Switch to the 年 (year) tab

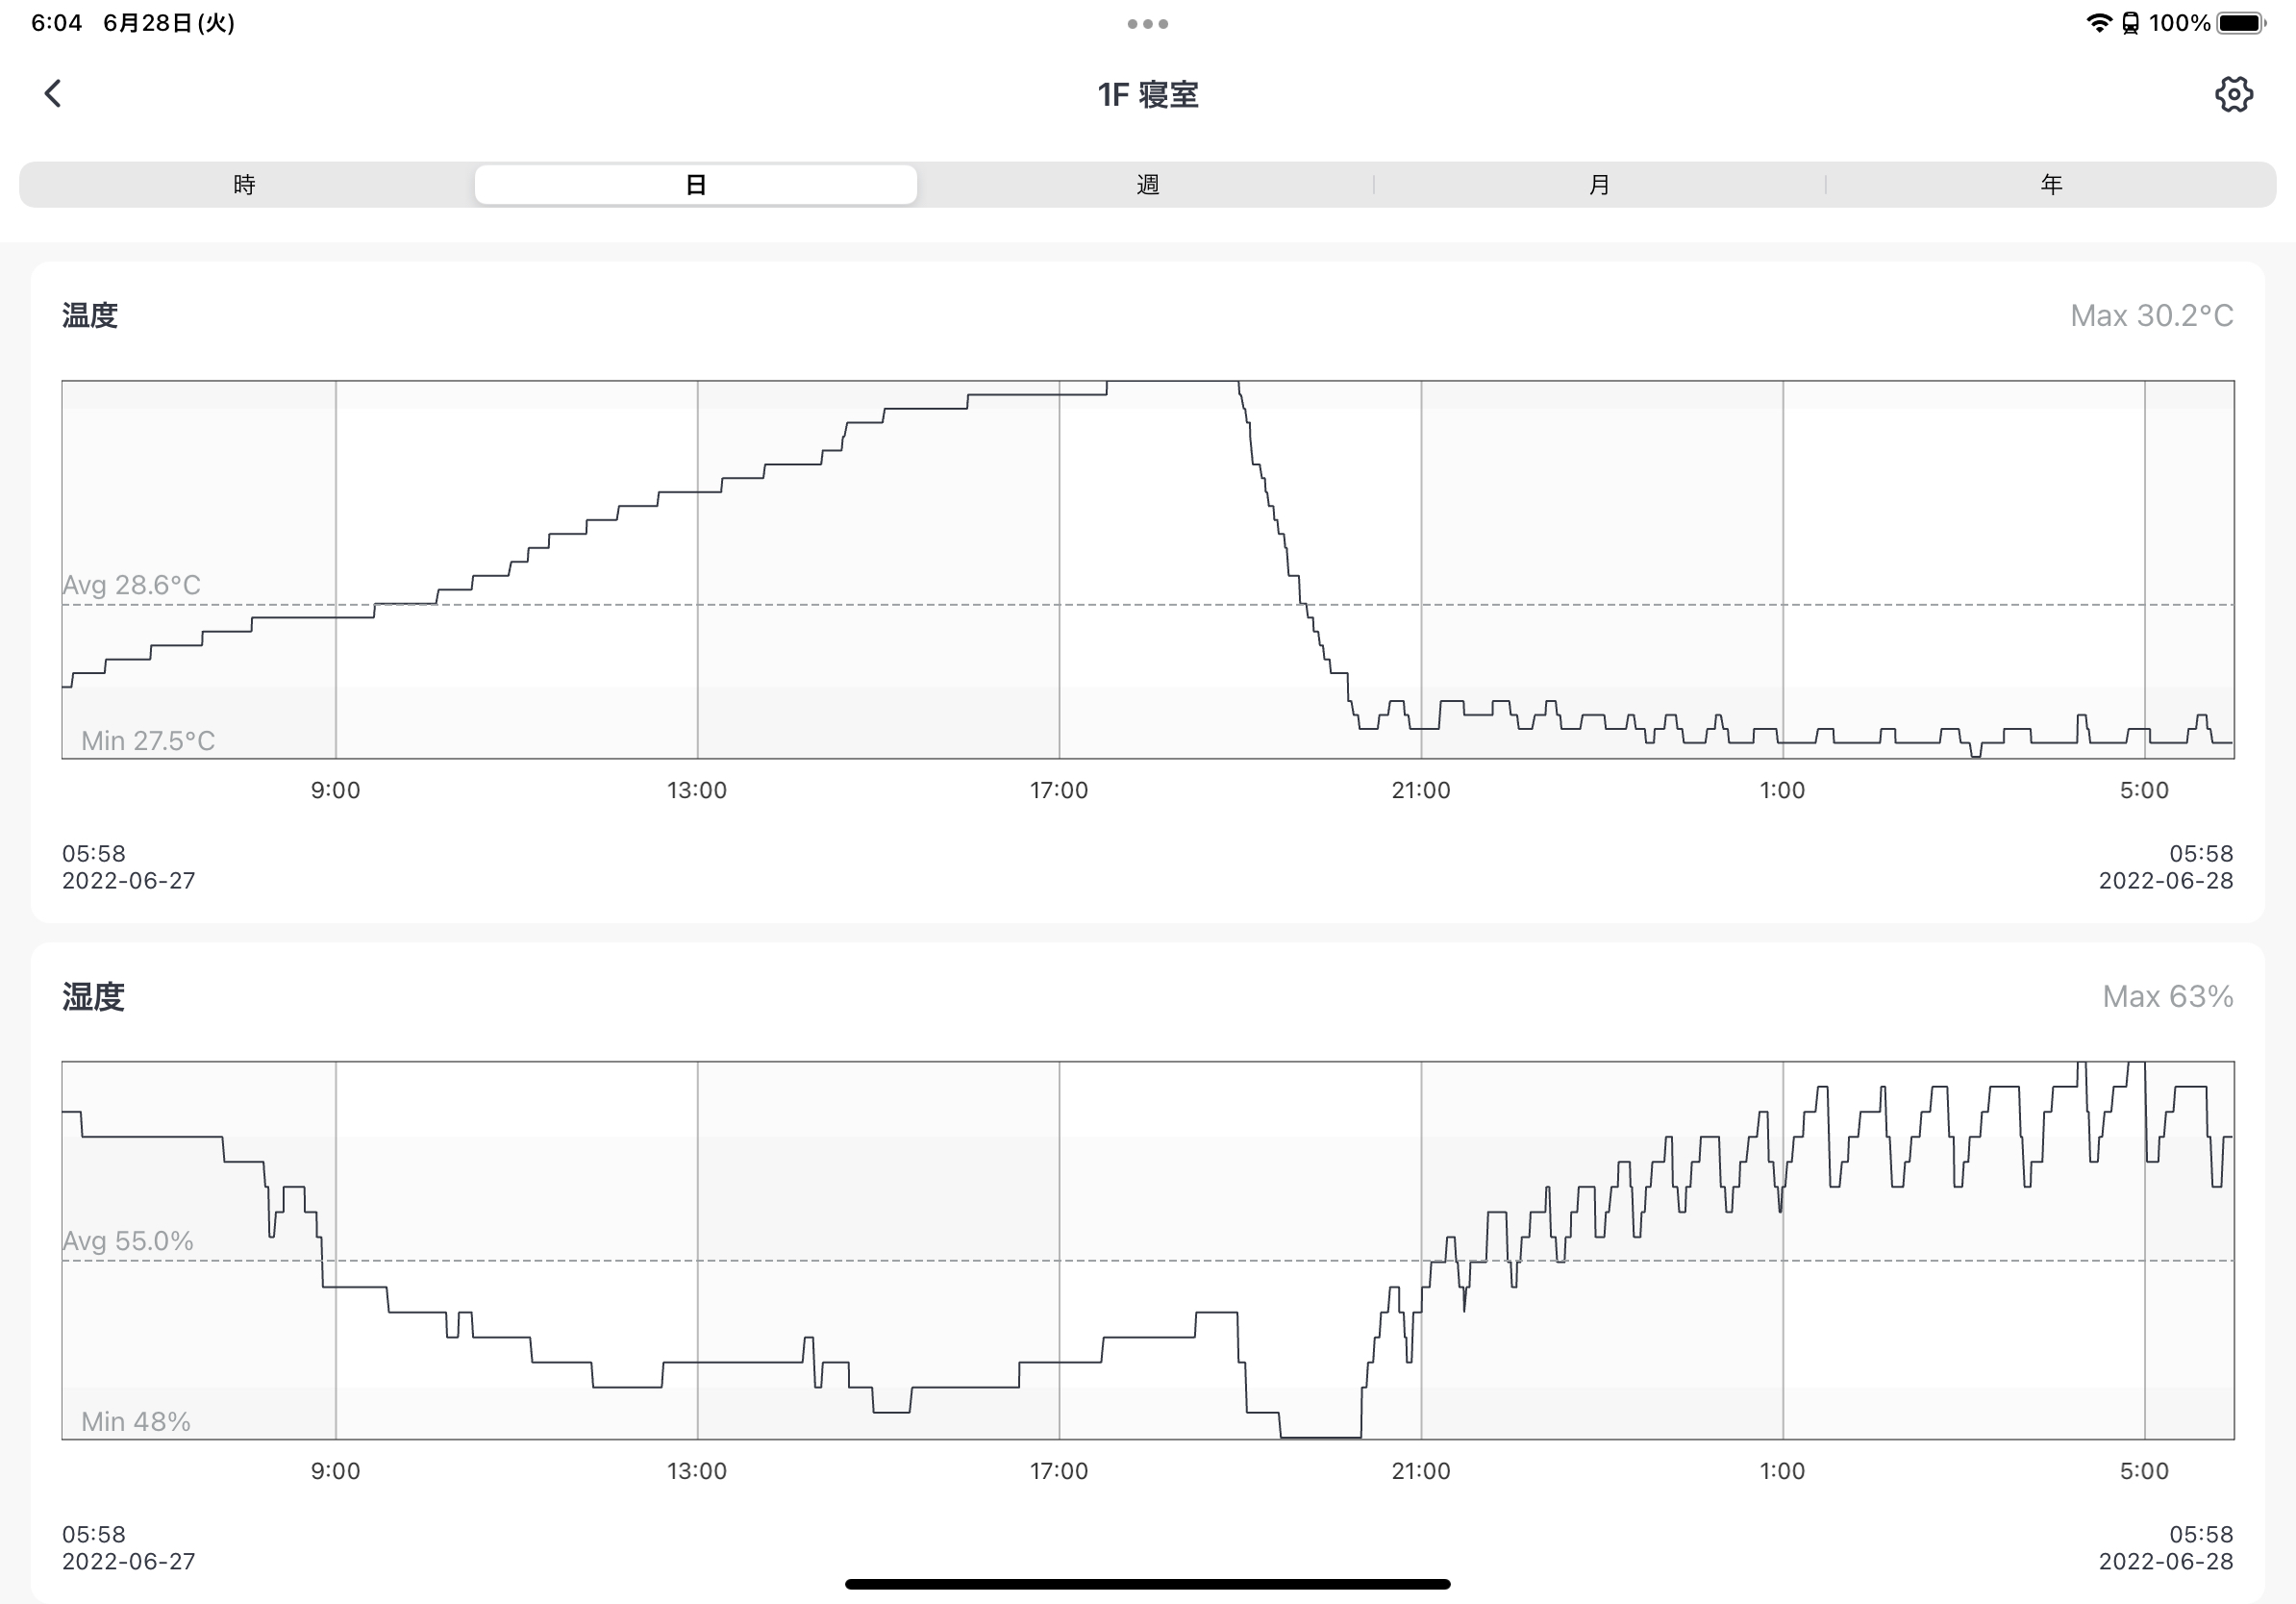point(2051,185)
